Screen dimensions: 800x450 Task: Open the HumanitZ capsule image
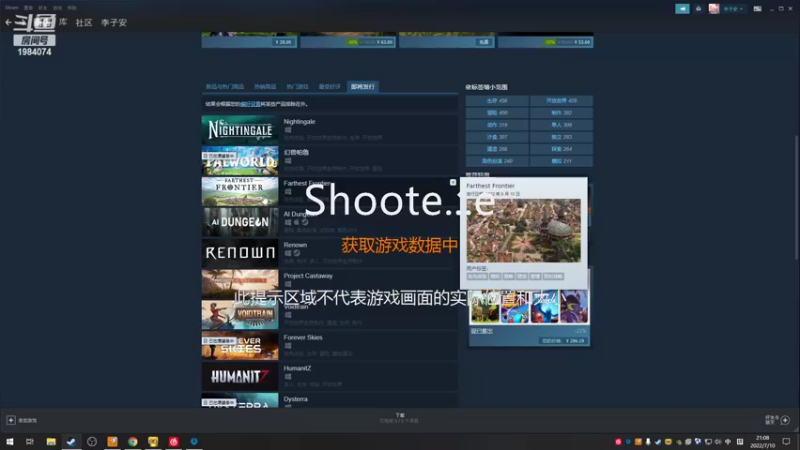pyautogui.click(x=240, y=377)
